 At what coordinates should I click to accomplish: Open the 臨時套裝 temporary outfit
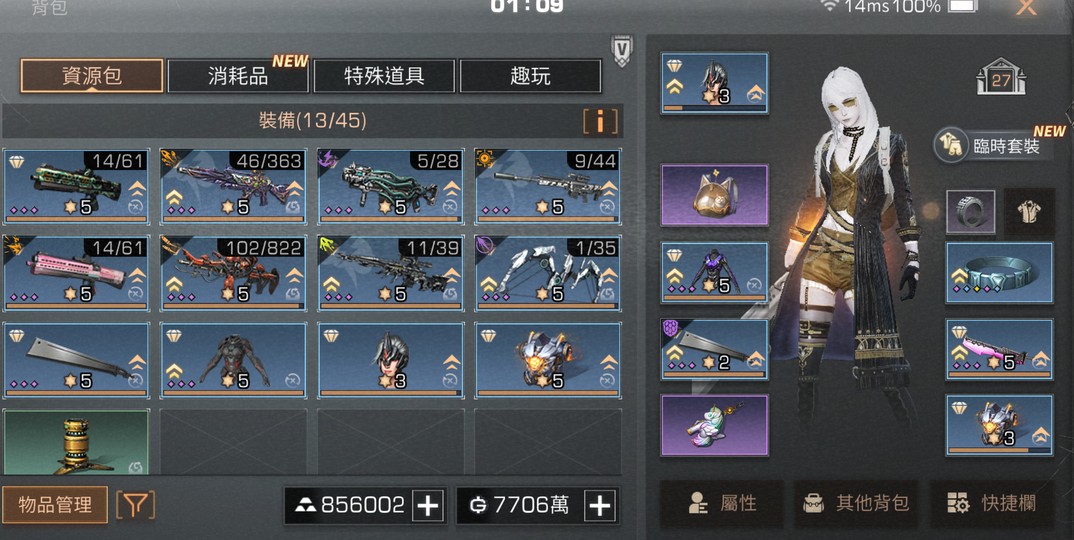click(x=993, y=145)
